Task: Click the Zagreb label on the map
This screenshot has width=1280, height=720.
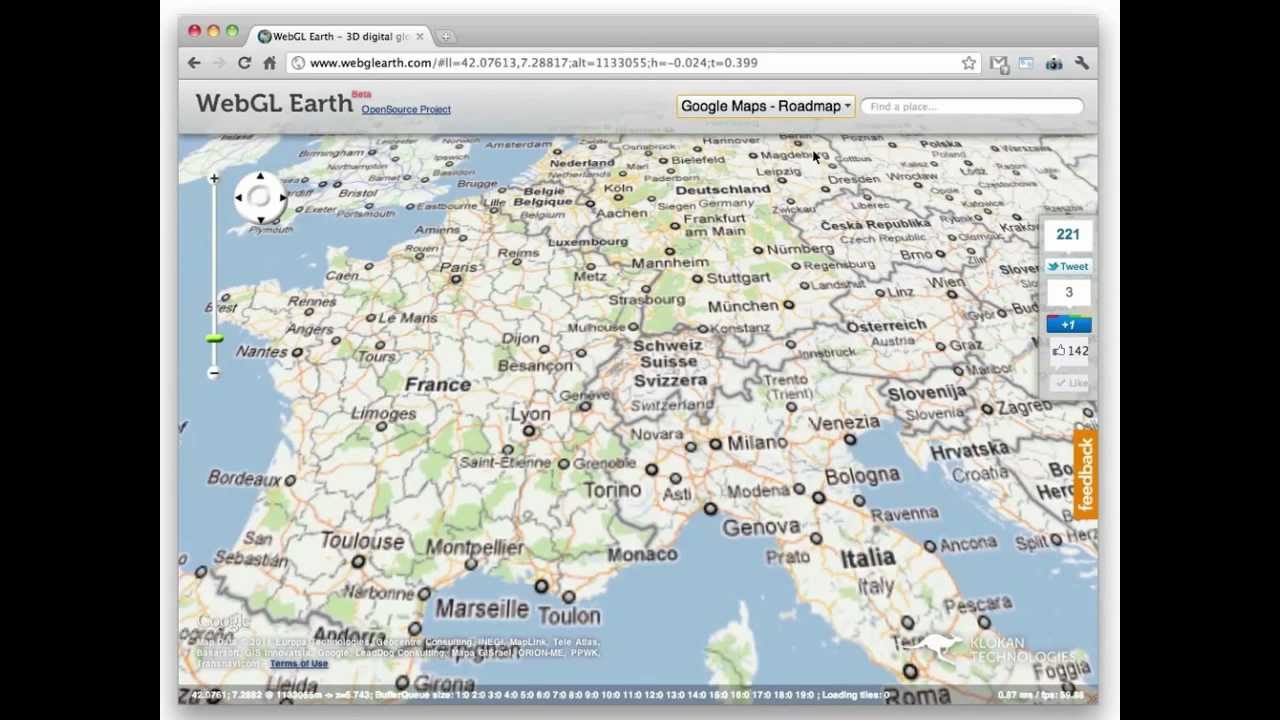Action: point(1023,408)
